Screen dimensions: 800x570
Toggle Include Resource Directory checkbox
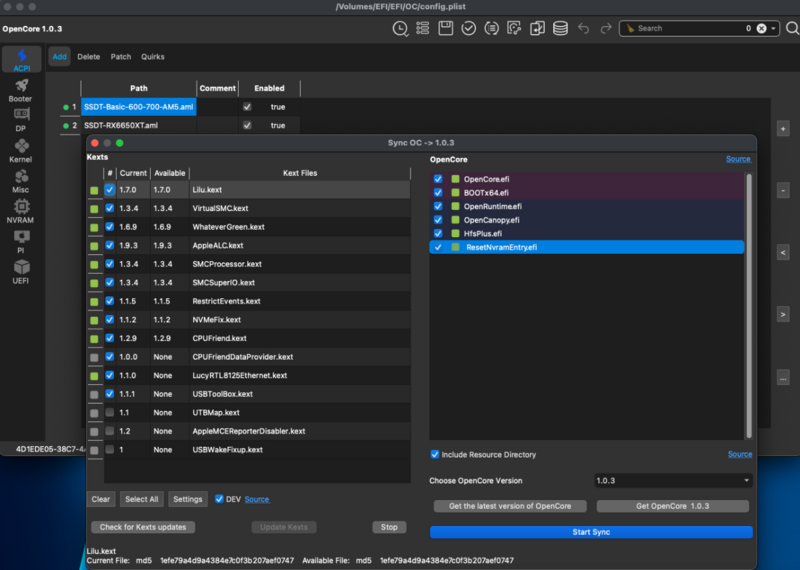tap(434, 455)
